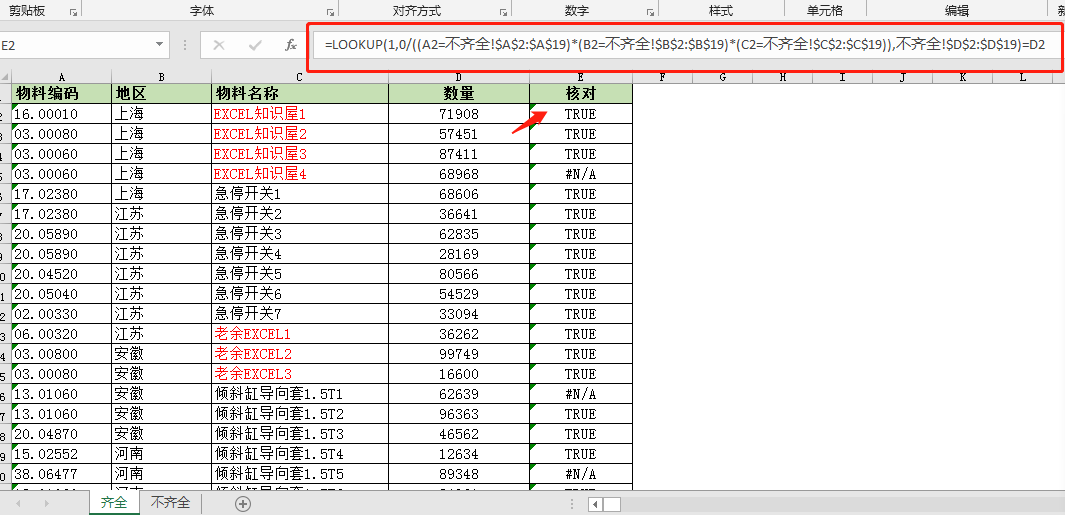Screen dimensions: 1065x515
Task: Select quantity cell 87411
Action: click(459, 154)
